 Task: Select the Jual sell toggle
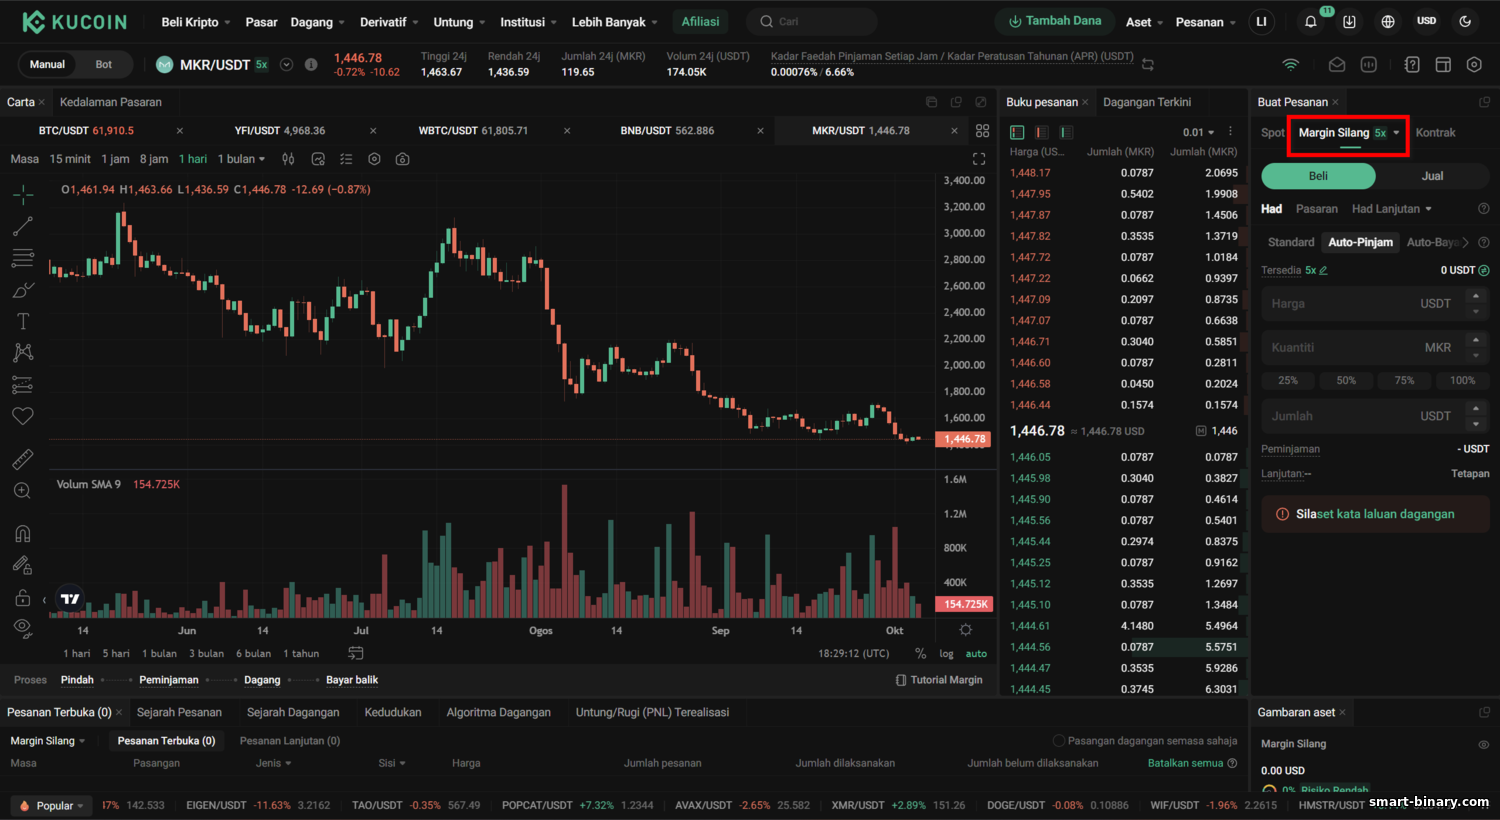1432,176
